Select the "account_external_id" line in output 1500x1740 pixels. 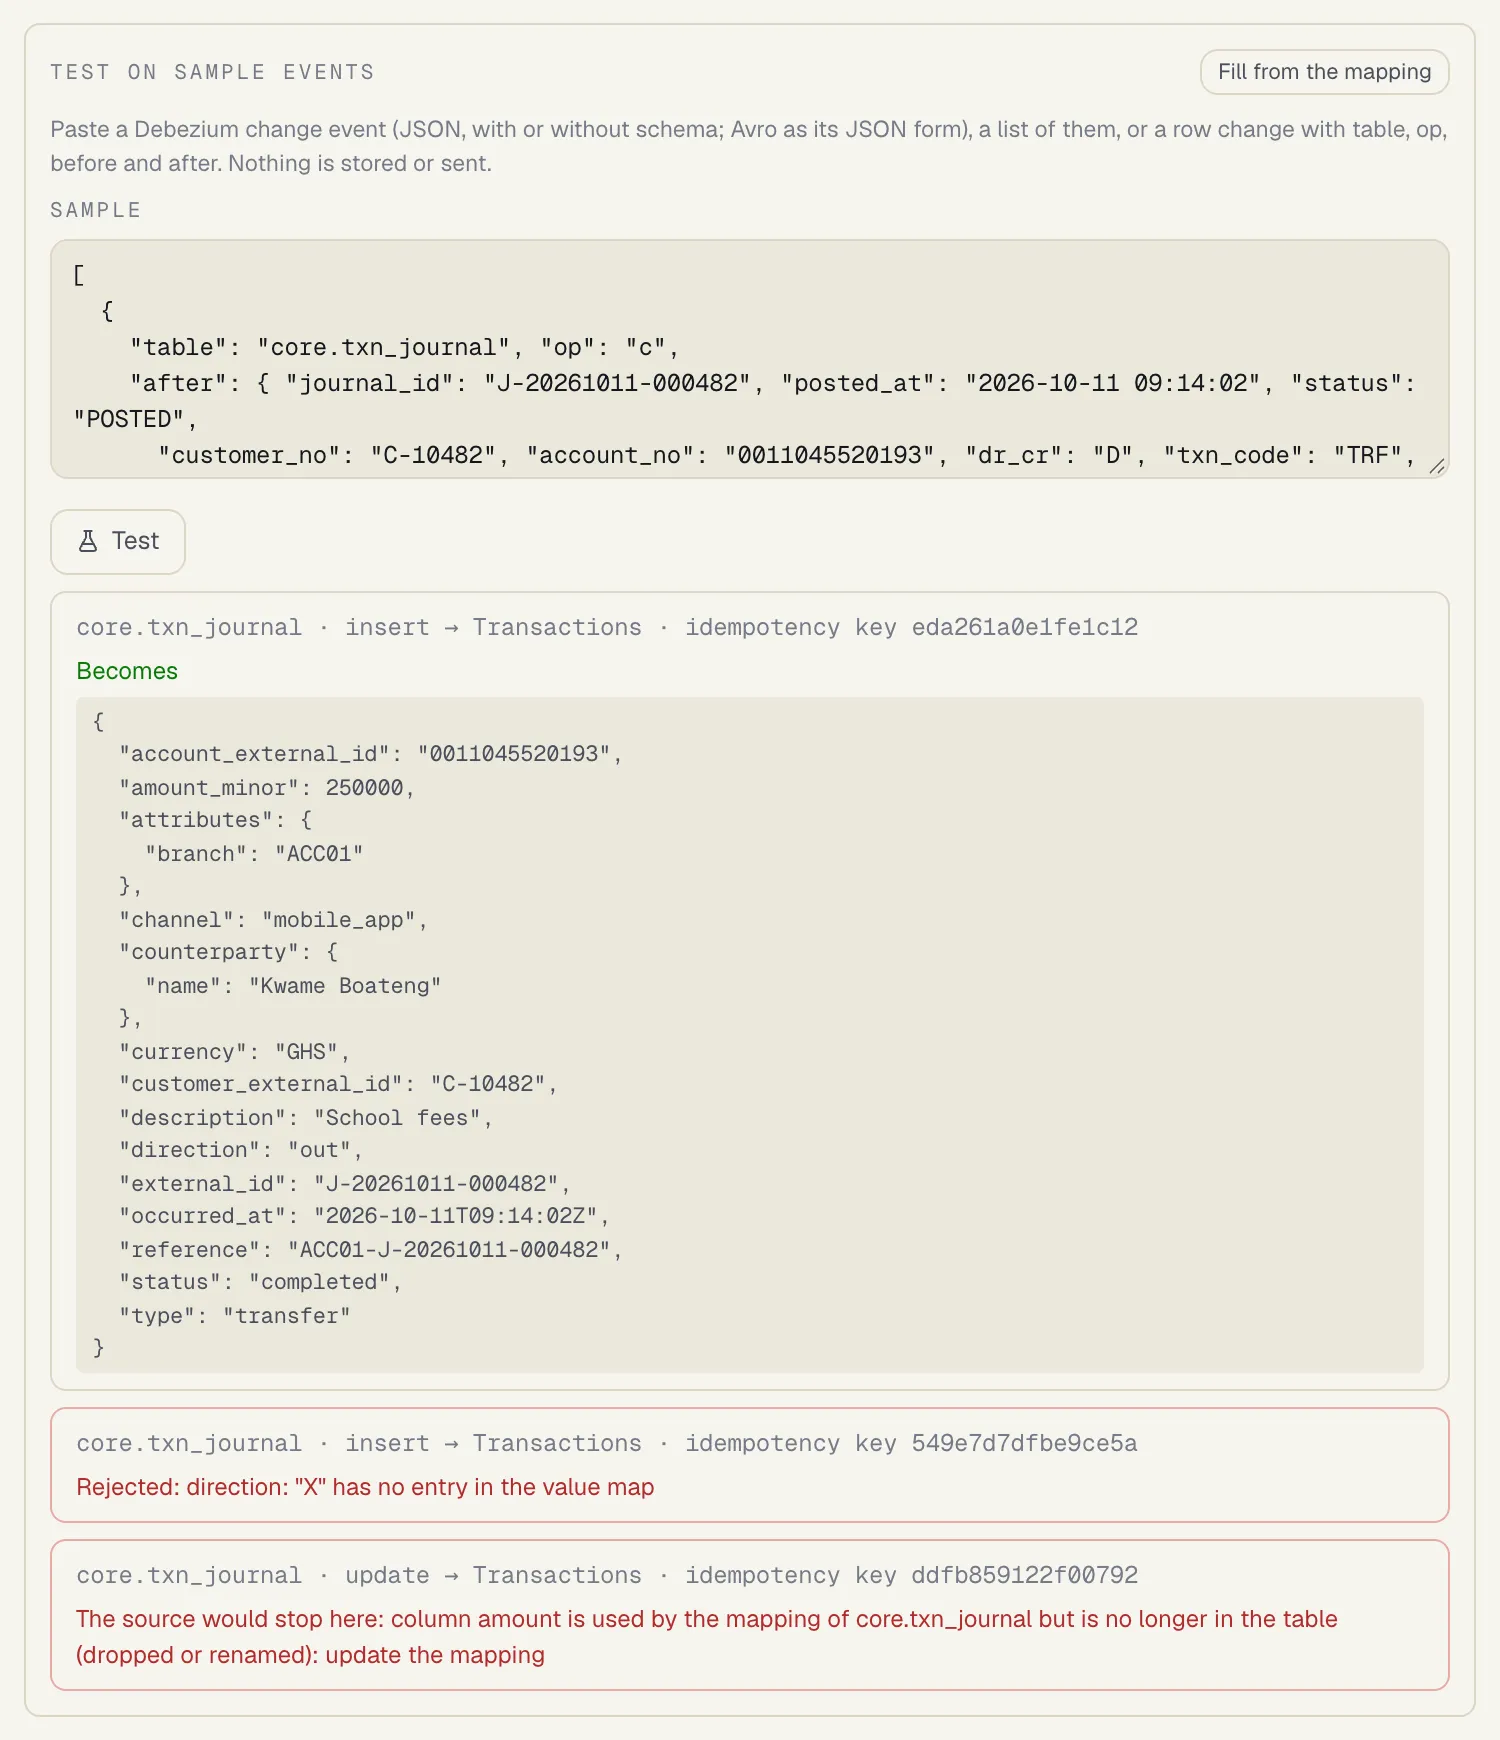click(x=371, y=754)
